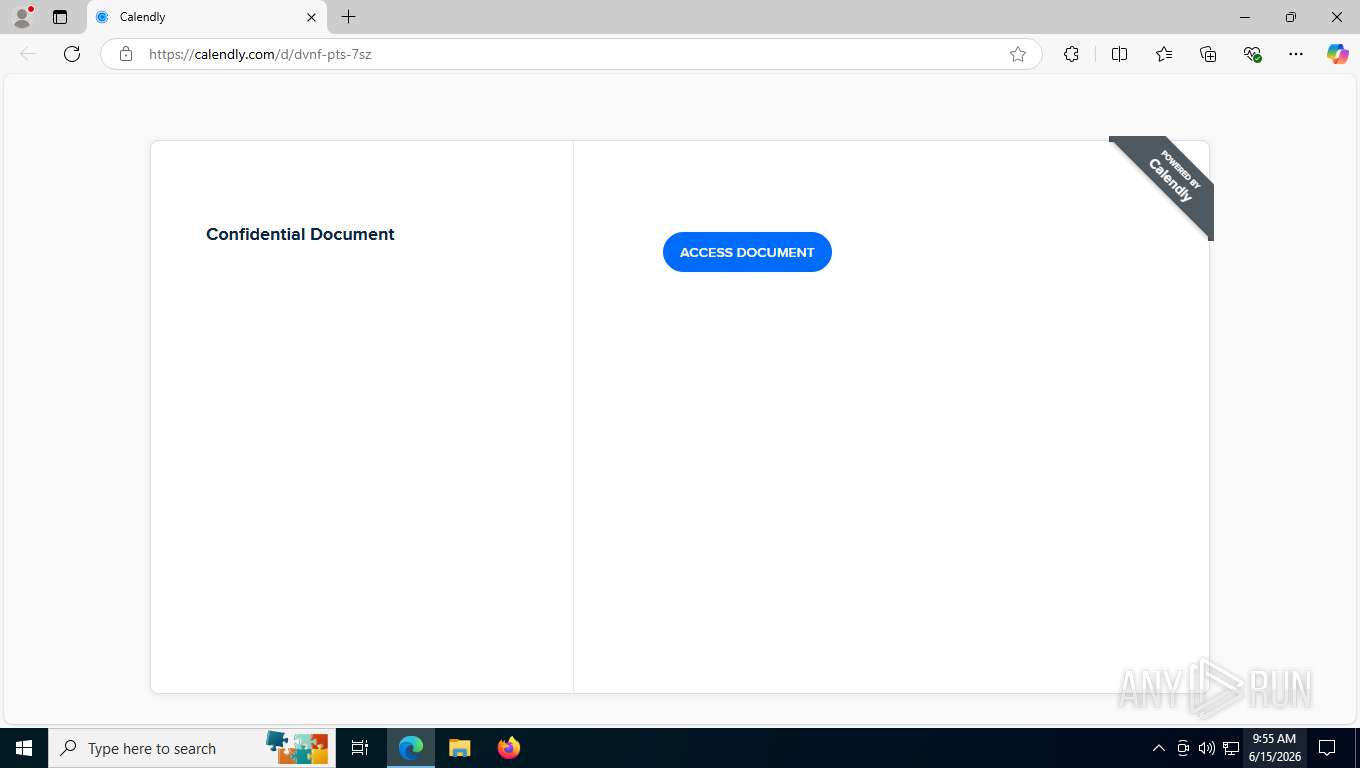Select the Confidential Document heading

point(300,234)
